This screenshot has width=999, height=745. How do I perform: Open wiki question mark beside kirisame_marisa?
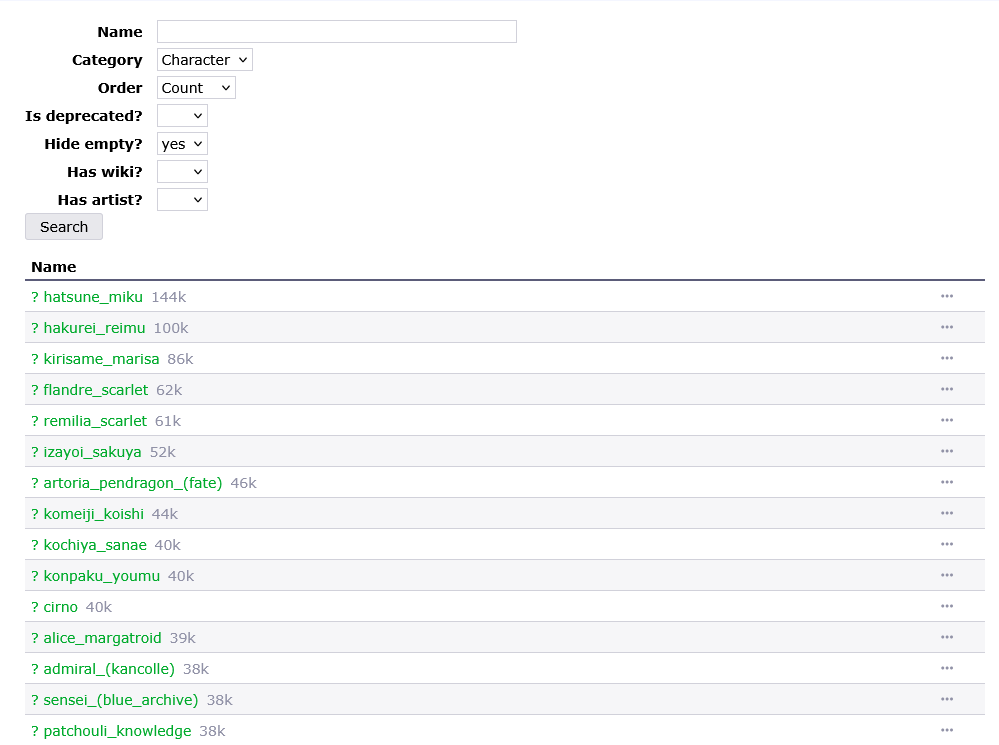click(35, 359)
